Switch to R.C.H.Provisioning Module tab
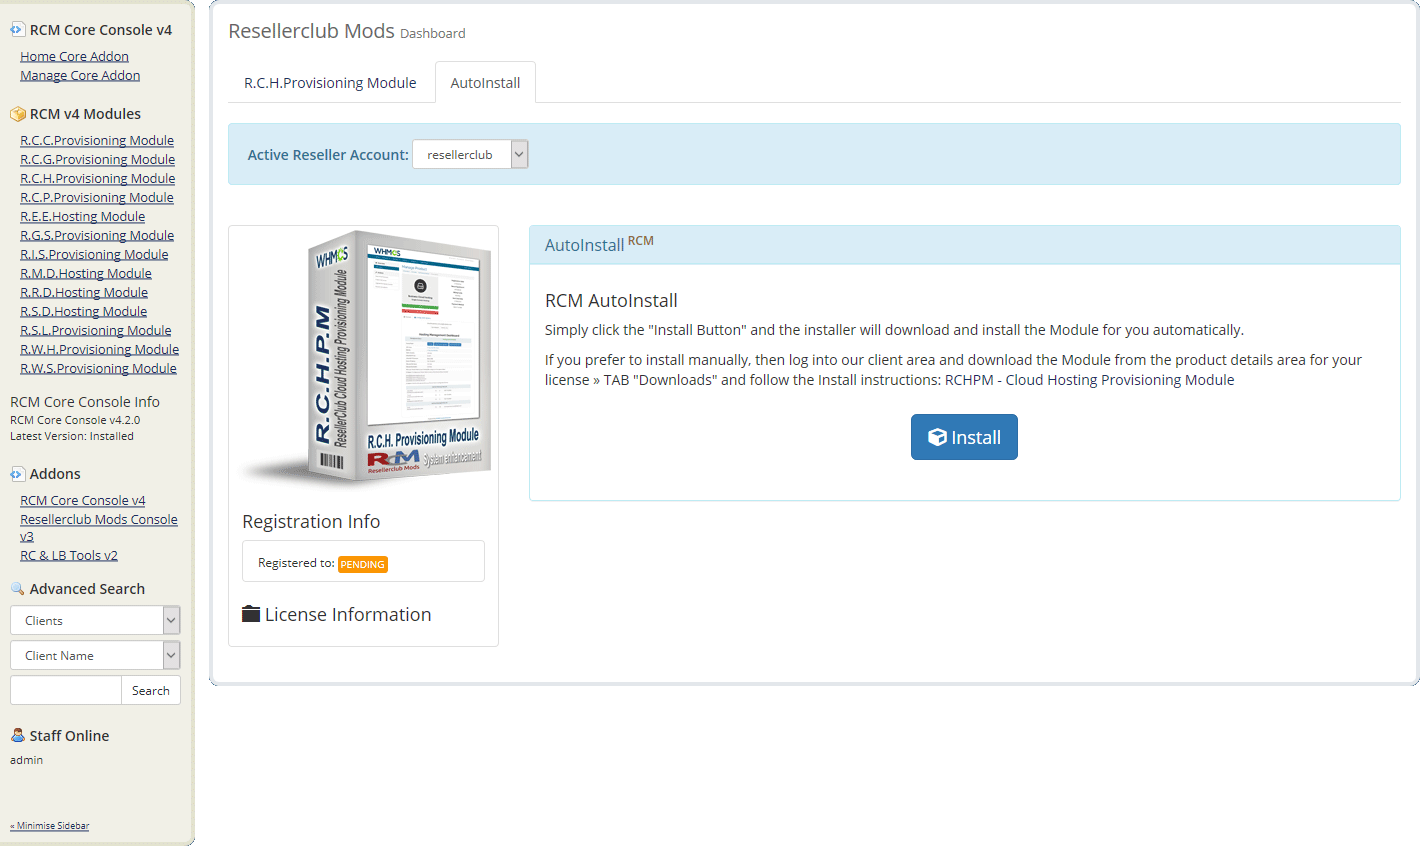 [330, 83]
